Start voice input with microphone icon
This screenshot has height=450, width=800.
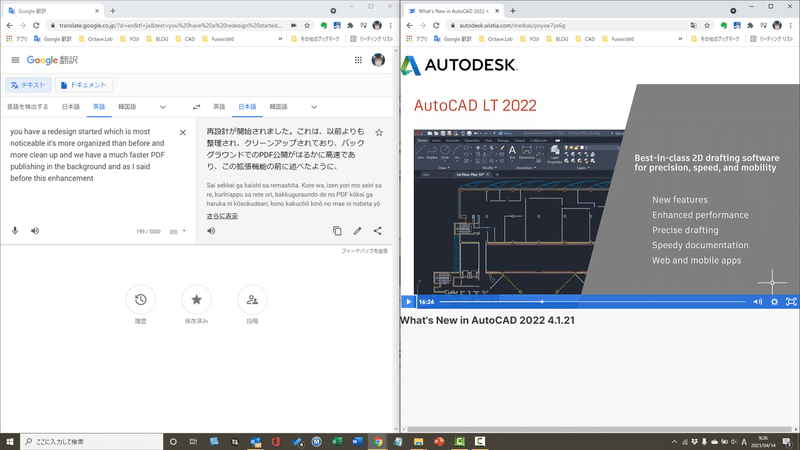click(x=15, y=231)
